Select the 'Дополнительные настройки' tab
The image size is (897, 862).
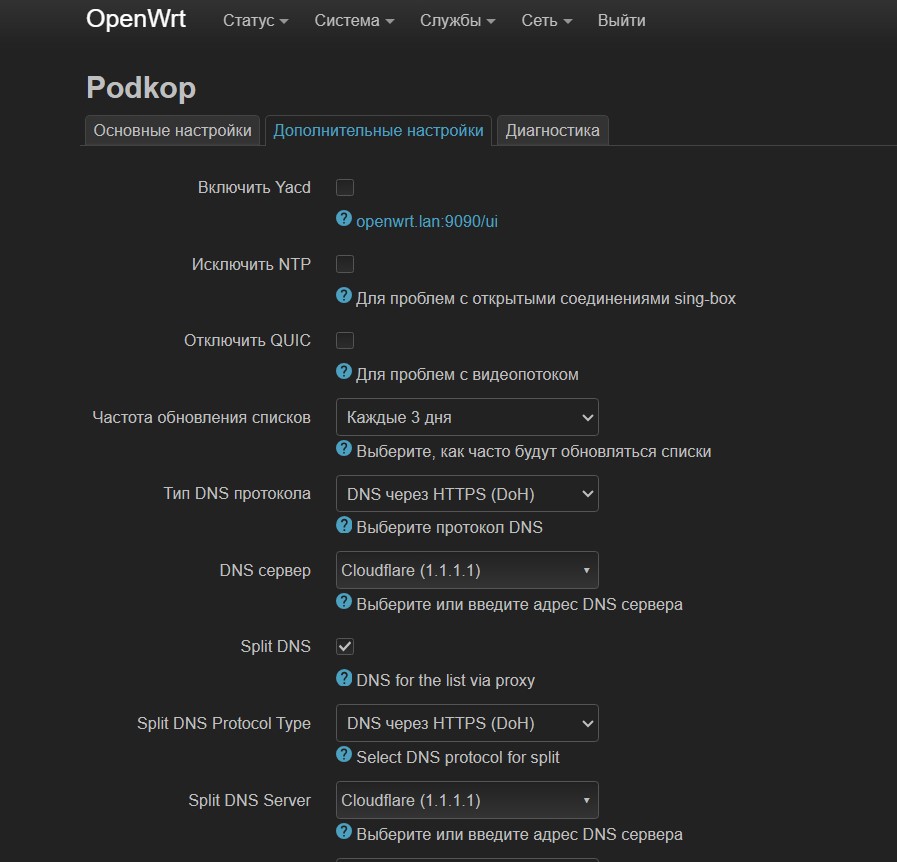(378, 130)
